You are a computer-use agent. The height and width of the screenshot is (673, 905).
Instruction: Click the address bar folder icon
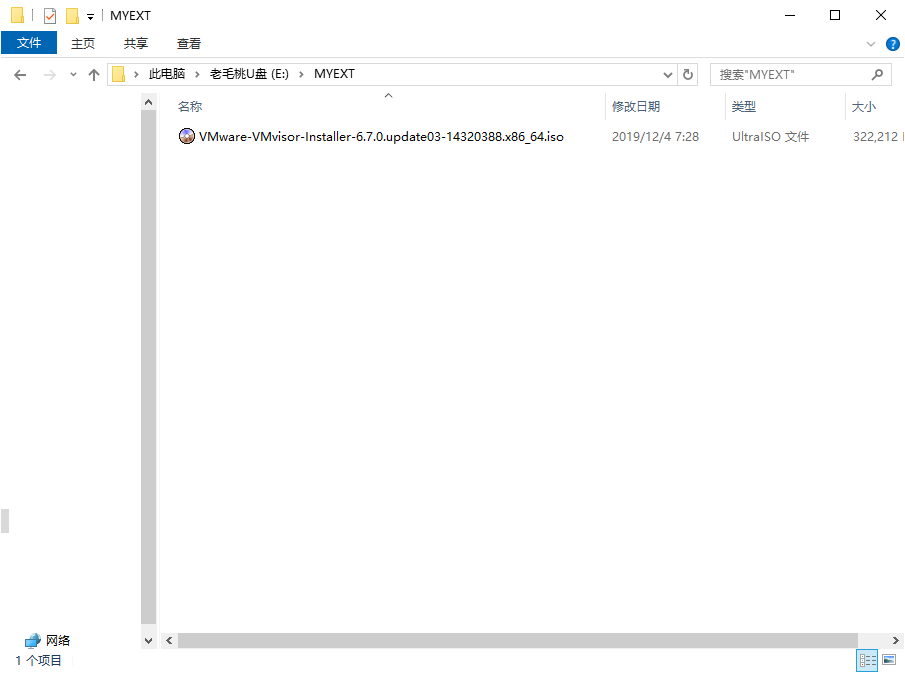point(118,74)
